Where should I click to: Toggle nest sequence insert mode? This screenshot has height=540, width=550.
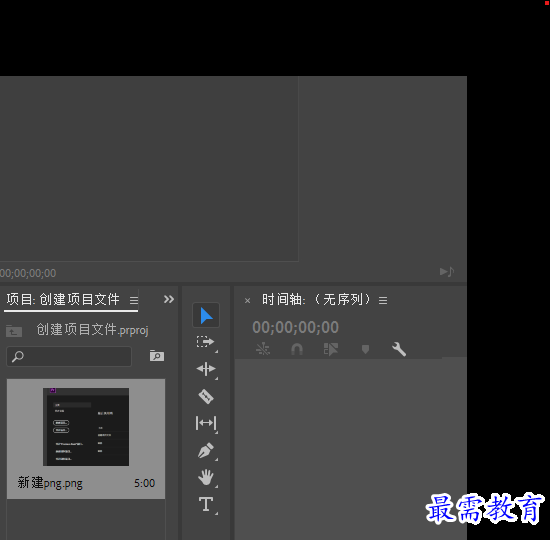263,349
